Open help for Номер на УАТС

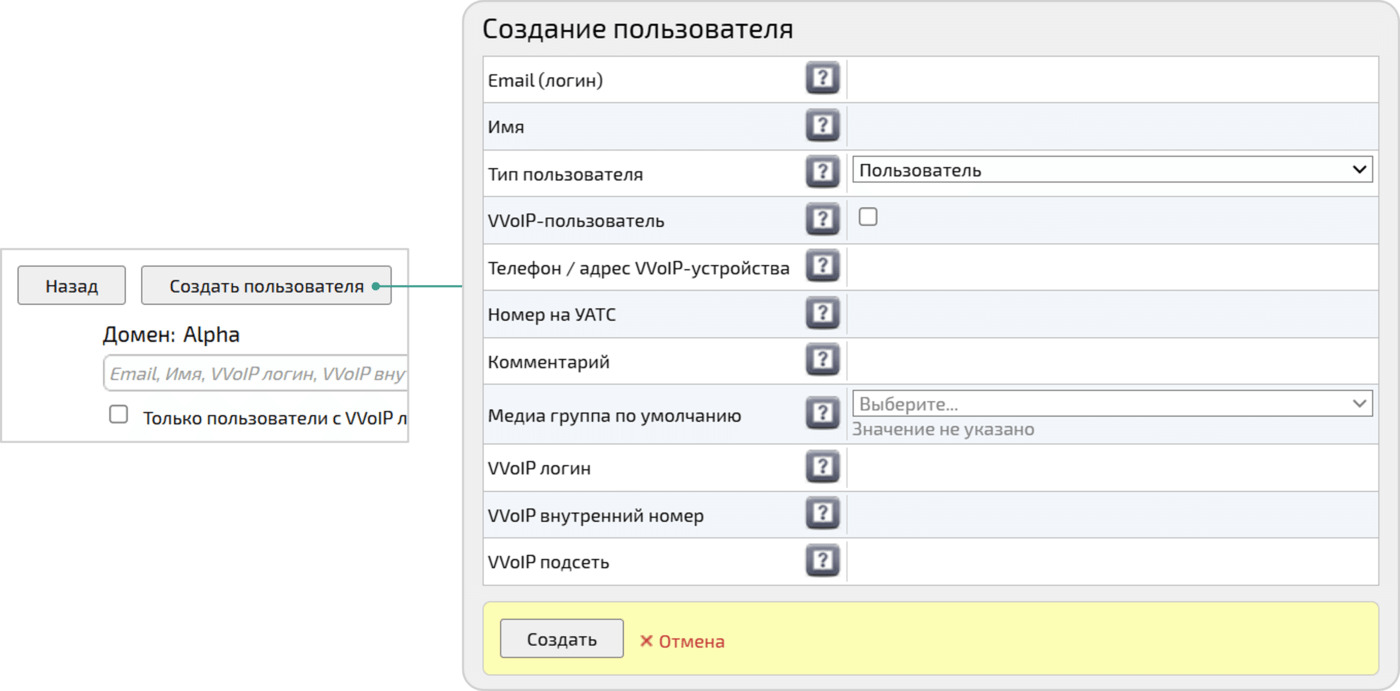(x=822, y=312)
